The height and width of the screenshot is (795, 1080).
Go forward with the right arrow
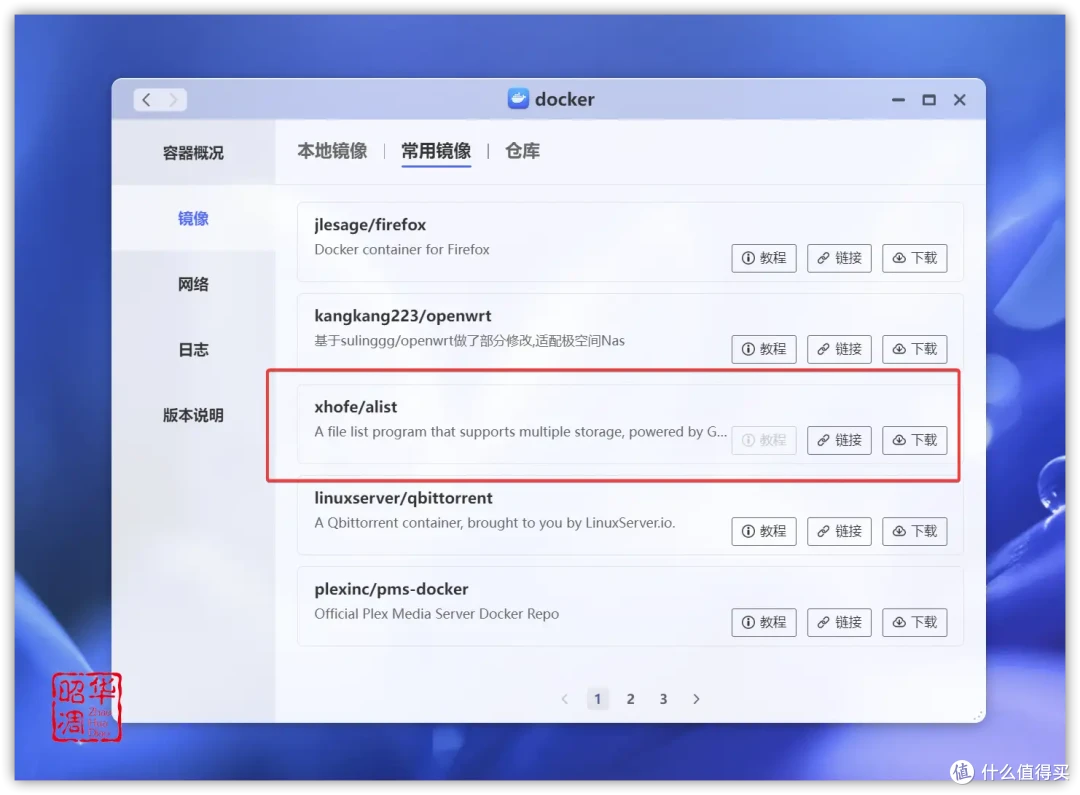174,100
